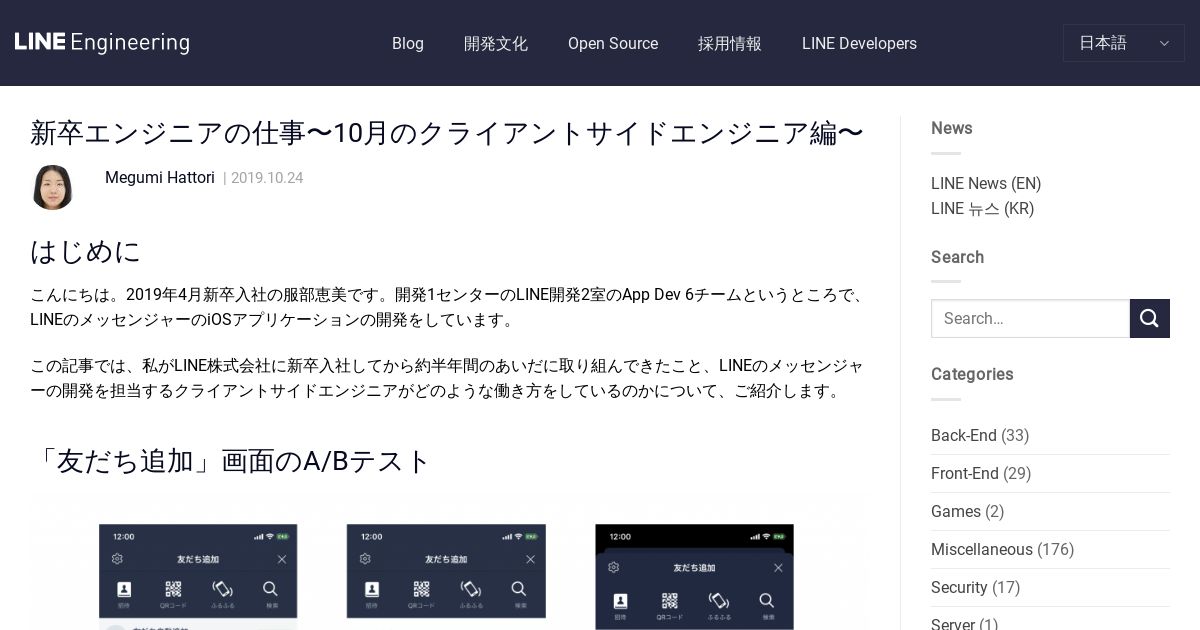Click the search magnifier button
1200x630 pixels.
point(1150,318)
